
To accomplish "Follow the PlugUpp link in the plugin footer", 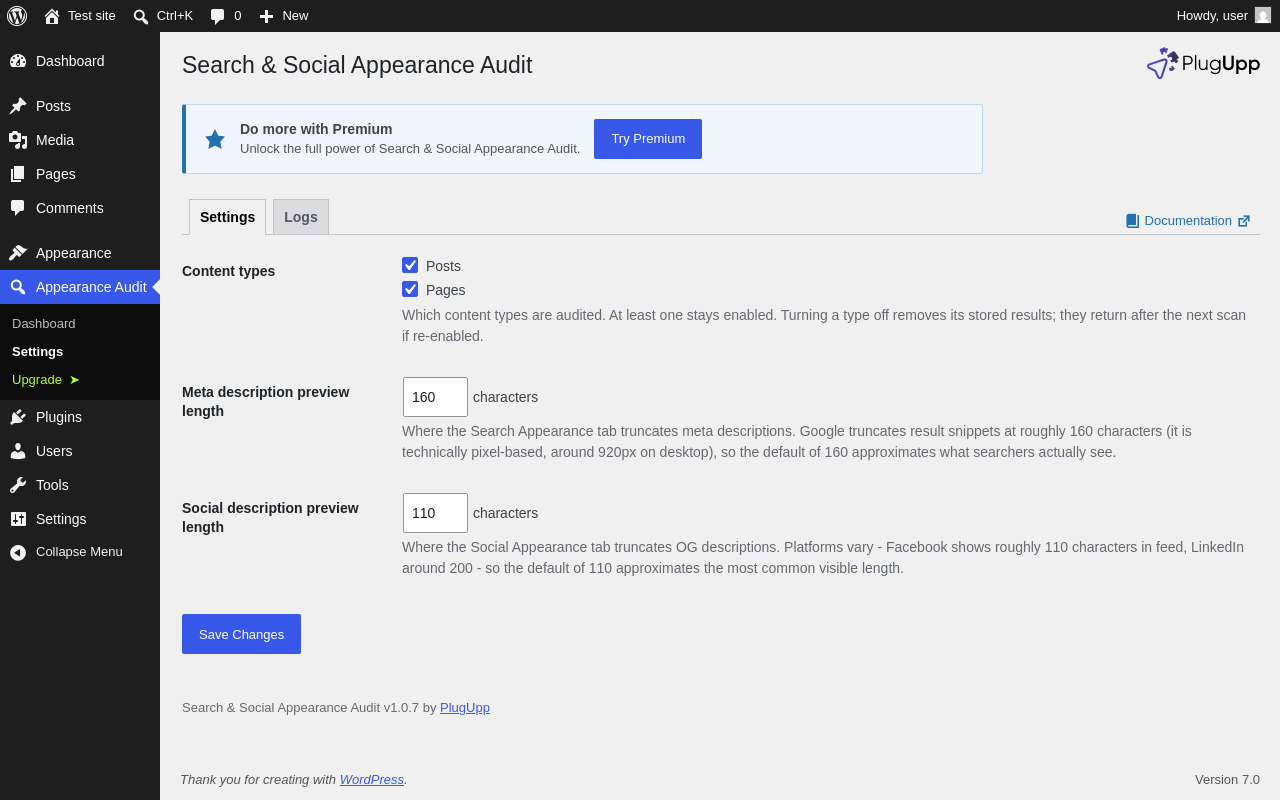I will (465, 708).
